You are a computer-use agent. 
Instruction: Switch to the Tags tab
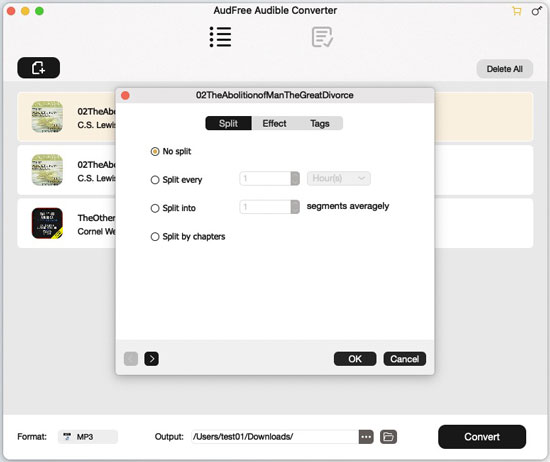(x=320, y=123)
